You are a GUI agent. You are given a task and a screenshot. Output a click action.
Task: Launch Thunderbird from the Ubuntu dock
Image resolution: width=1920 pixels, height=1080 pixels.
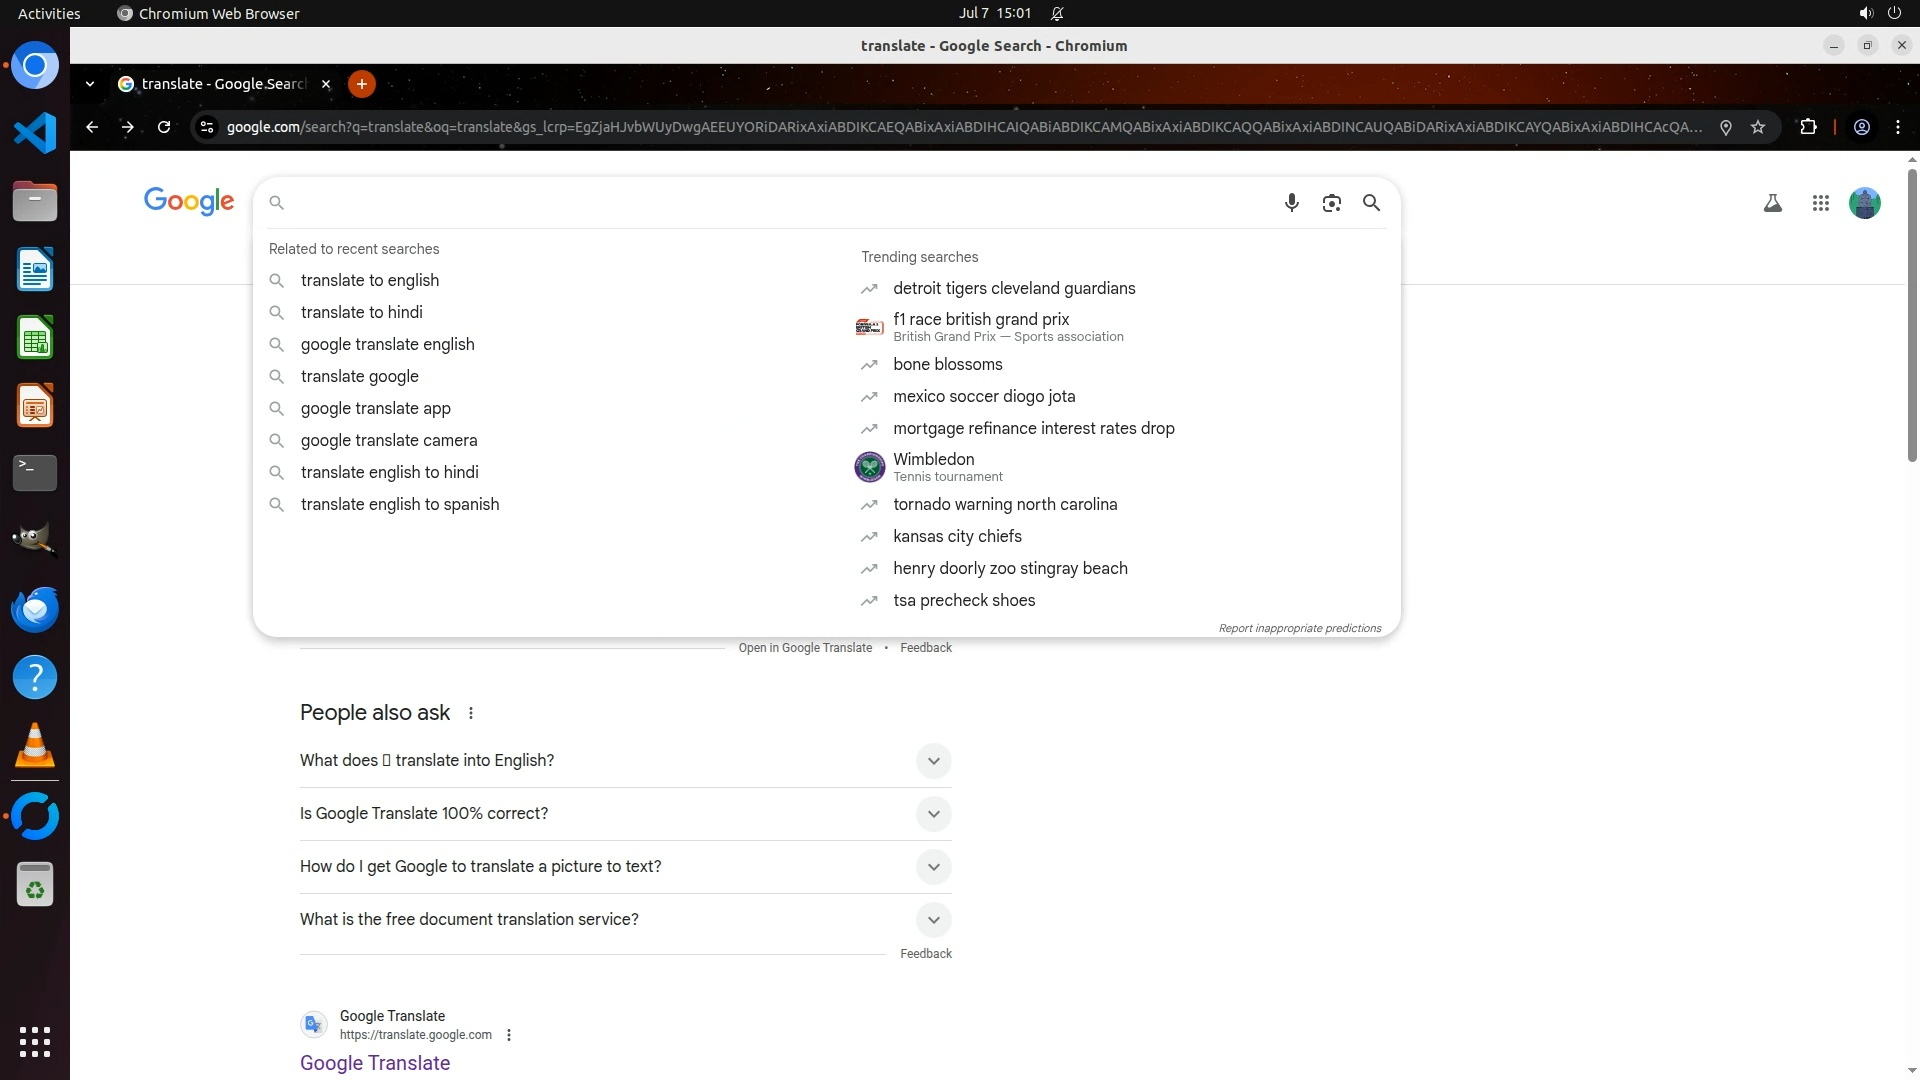(x=35, y=609)
